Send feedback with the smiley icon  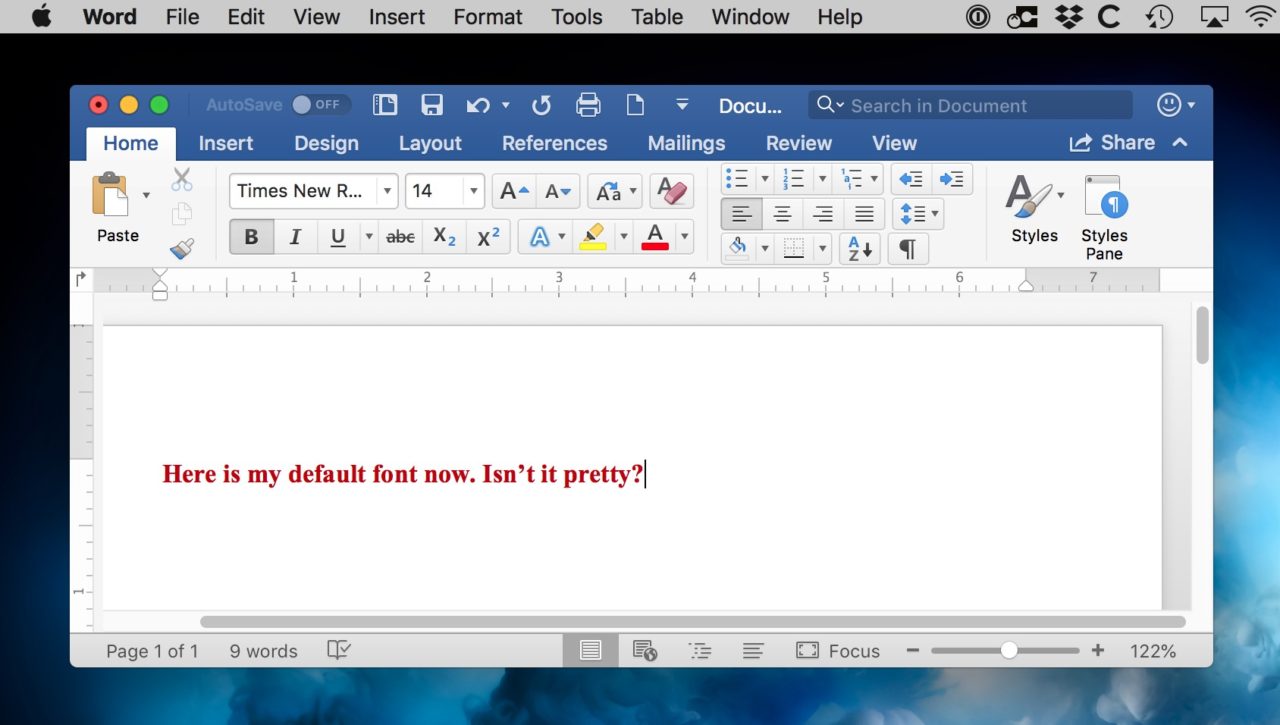pyautogui.click(x=1168, y=105)
